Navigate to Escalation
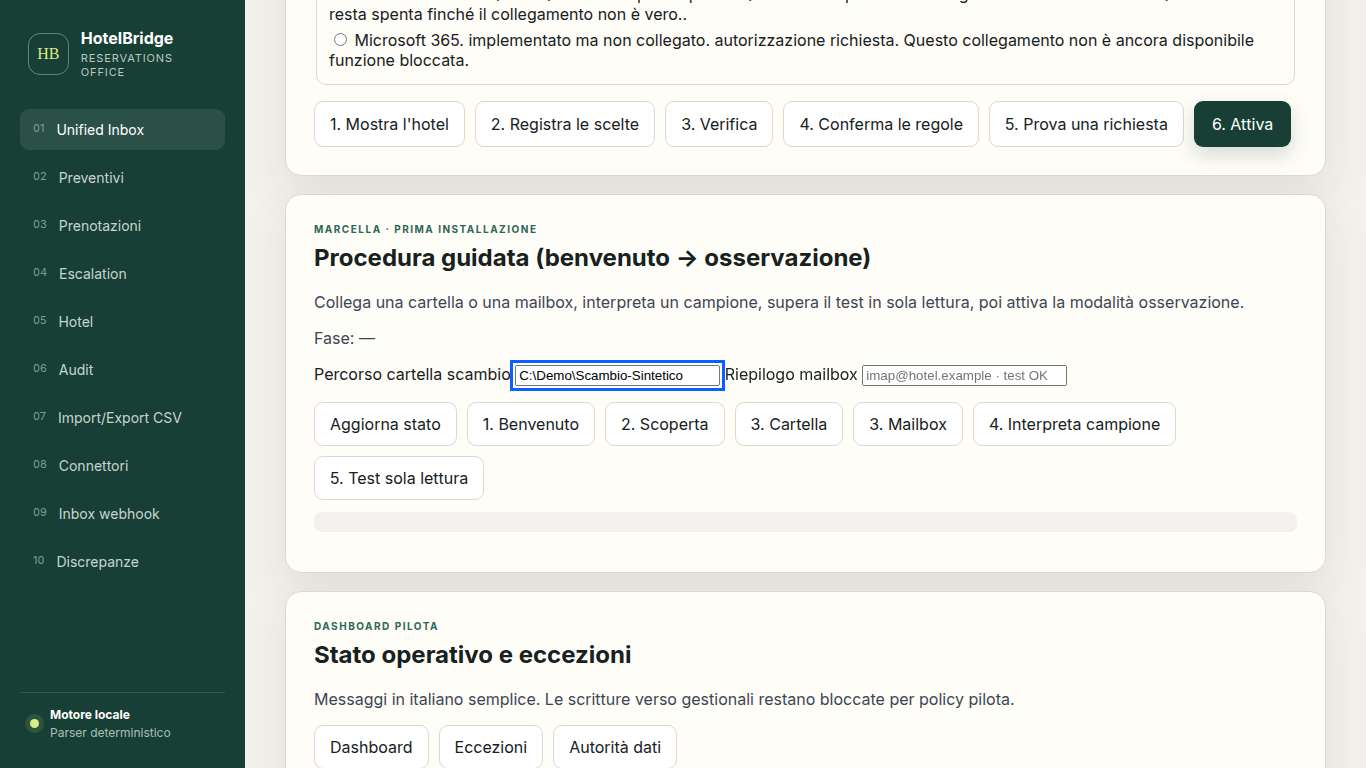Screen dimensions: 1366x768 coord(122,274)
